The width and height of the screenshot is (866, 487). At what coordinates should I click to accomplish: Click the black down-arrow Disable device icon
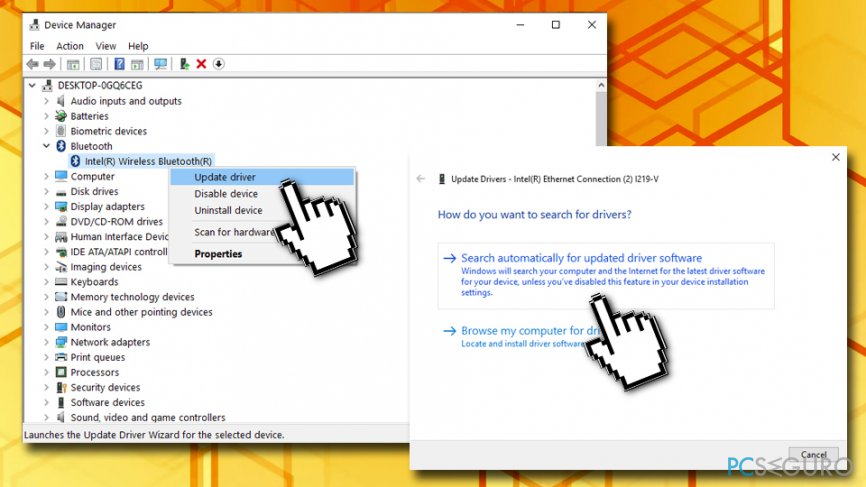[219, 64]
